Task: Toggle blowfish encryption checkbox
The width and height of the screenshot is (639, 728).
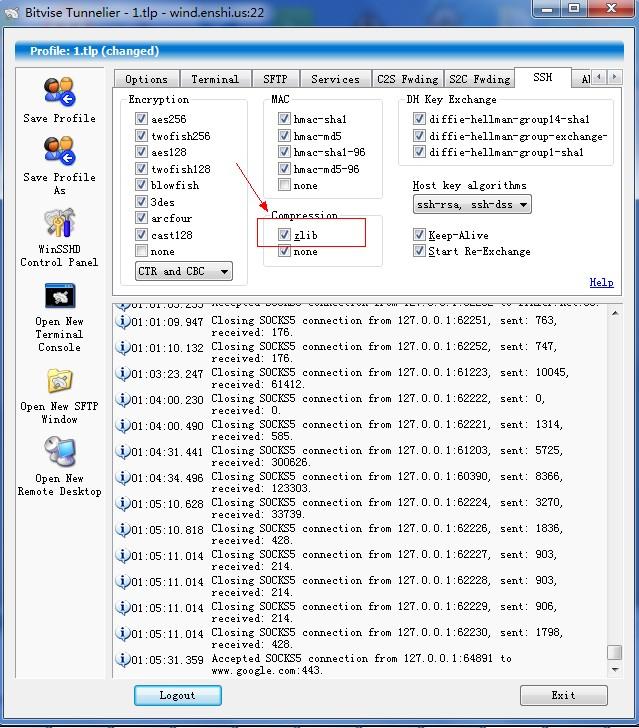Action: tap(141, 185)
